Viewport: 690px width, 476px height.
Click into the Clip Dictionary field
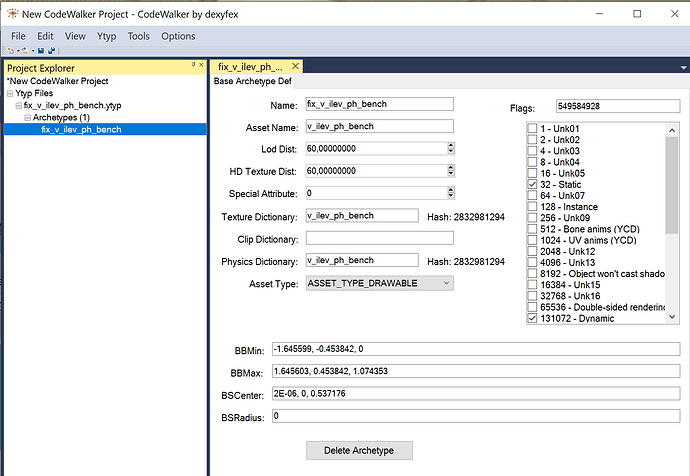pos(379,238)
